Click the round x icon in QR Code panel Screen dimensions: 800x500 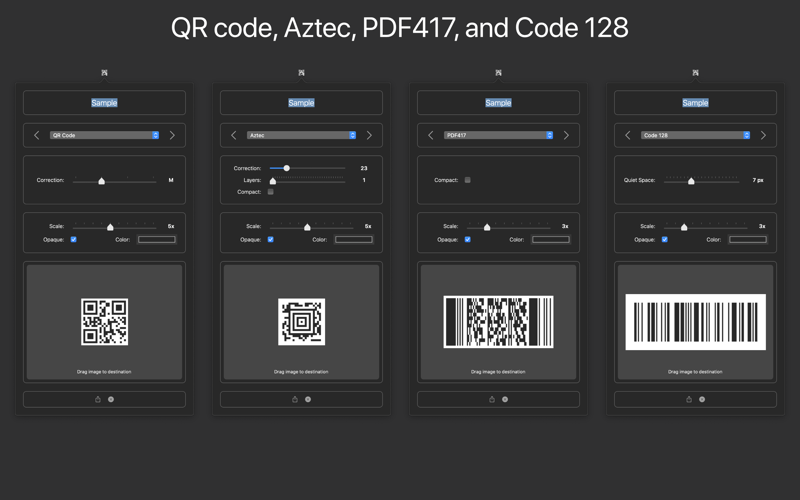tap(111, 399)
